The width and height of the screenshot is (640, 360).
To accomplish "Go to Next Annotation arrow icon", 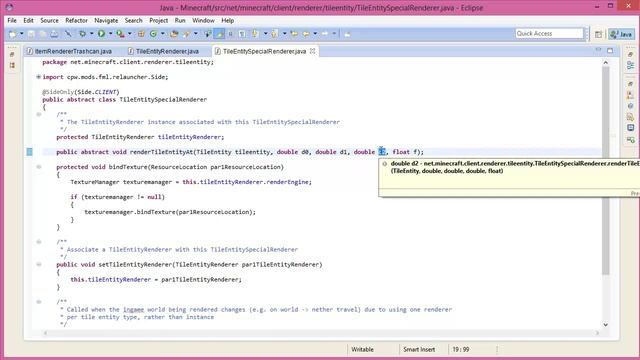I will point(255,34).
